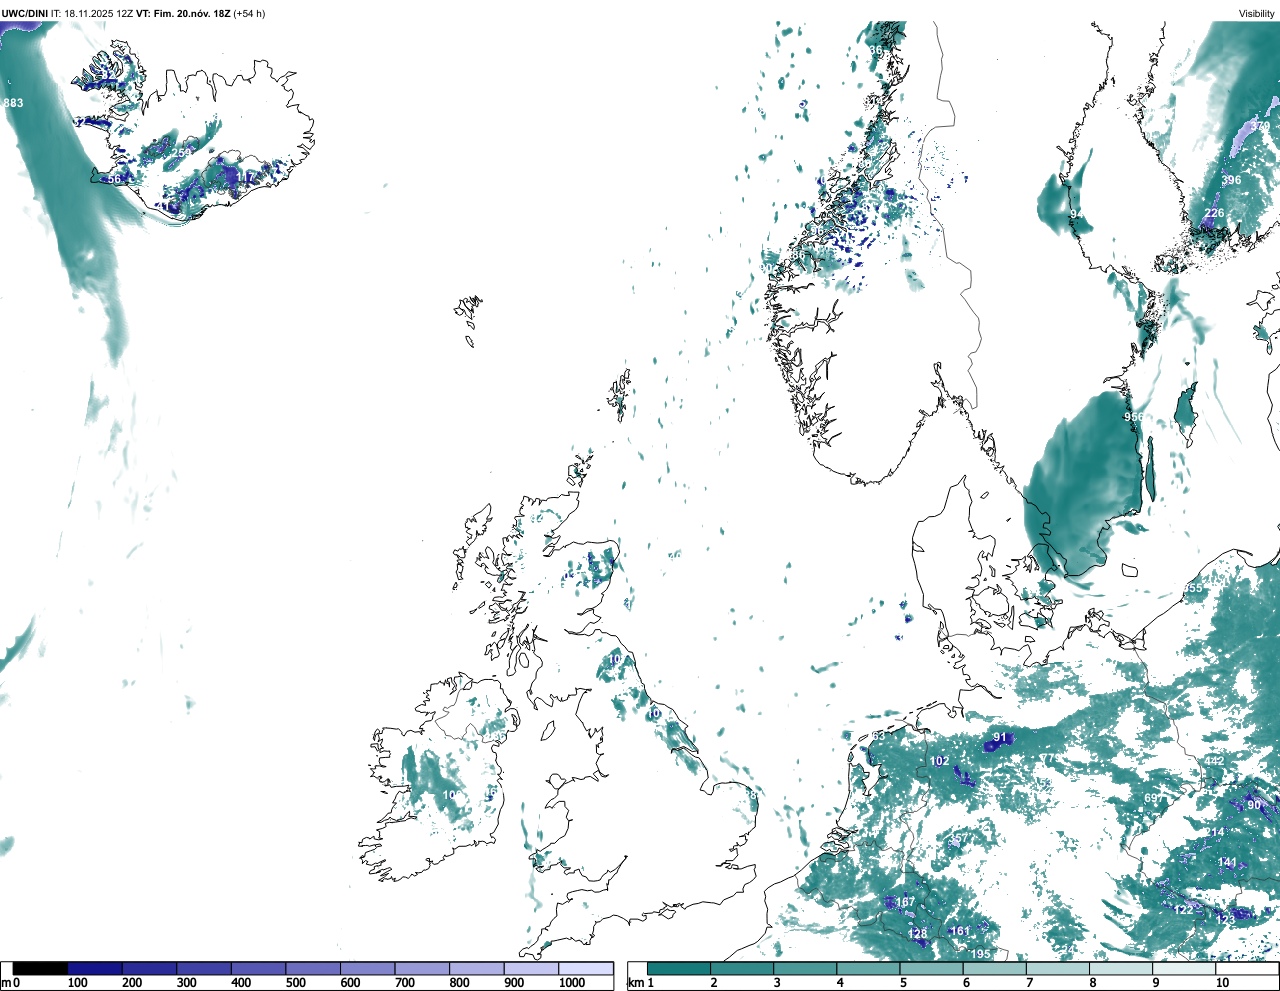Click the '167' value near Belgium
This screenshot has width=1280, height=991.
pos(905,902)
